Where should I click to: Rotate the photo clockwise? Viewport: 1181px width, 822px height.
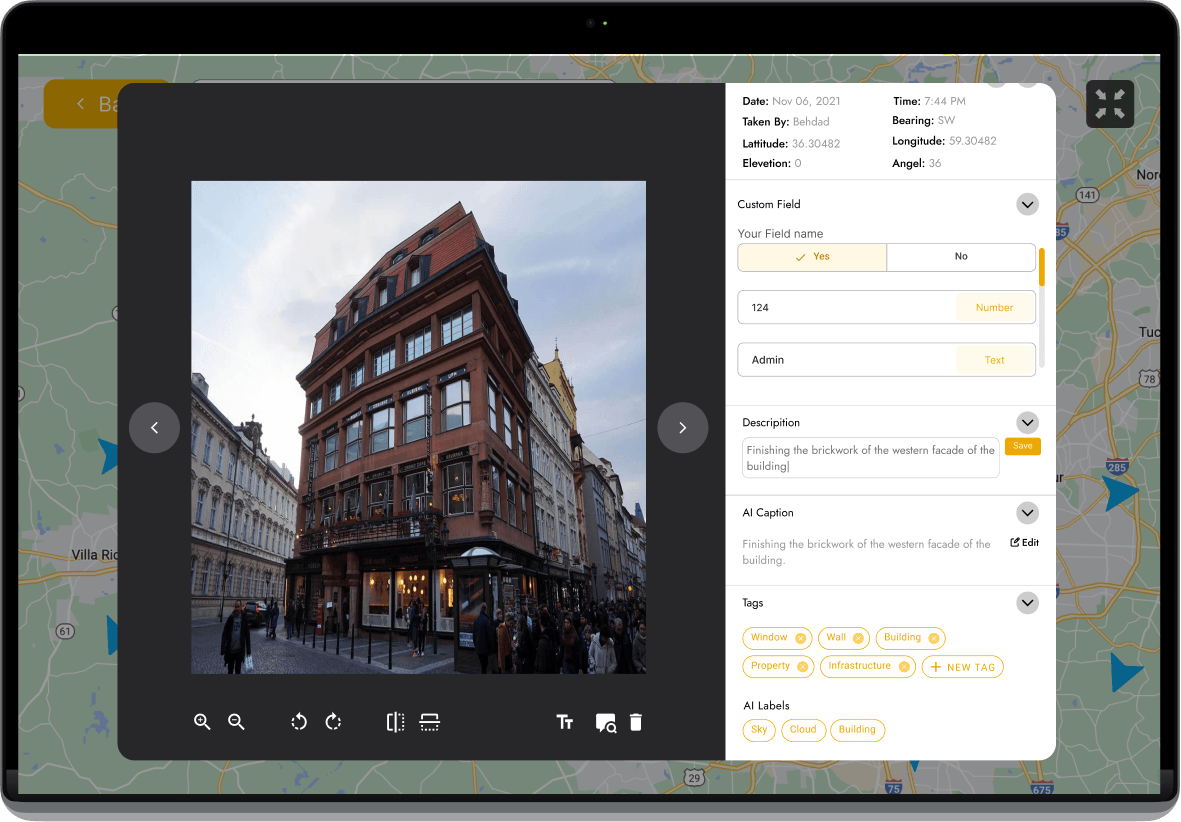(x=334, y=722)
